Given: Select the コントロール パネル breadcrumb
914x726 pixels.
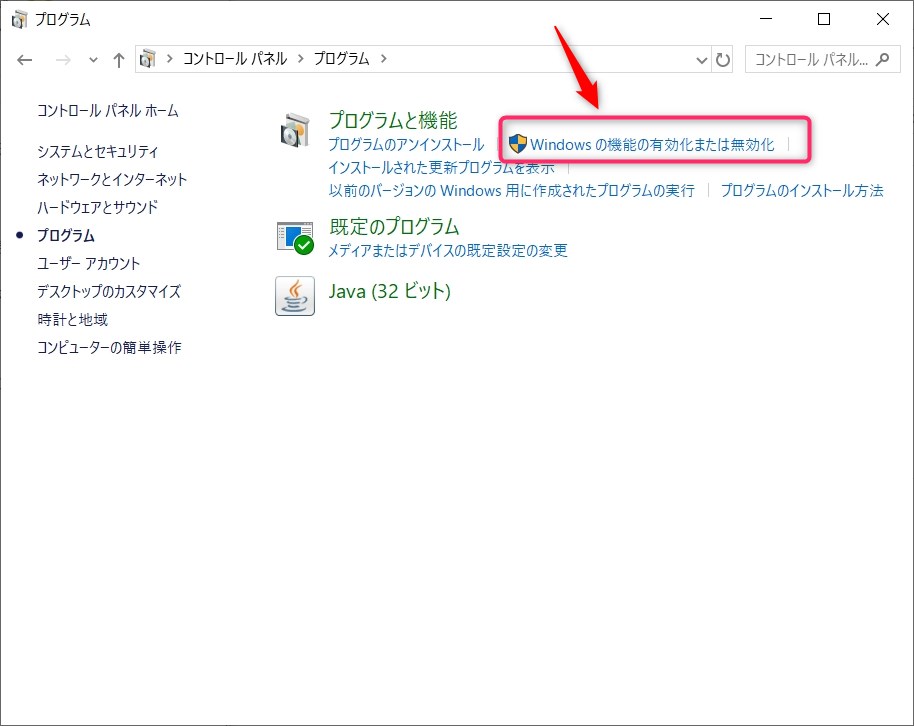Looking at the screenshot, I should pyautogui.click(x=235, y=58).
